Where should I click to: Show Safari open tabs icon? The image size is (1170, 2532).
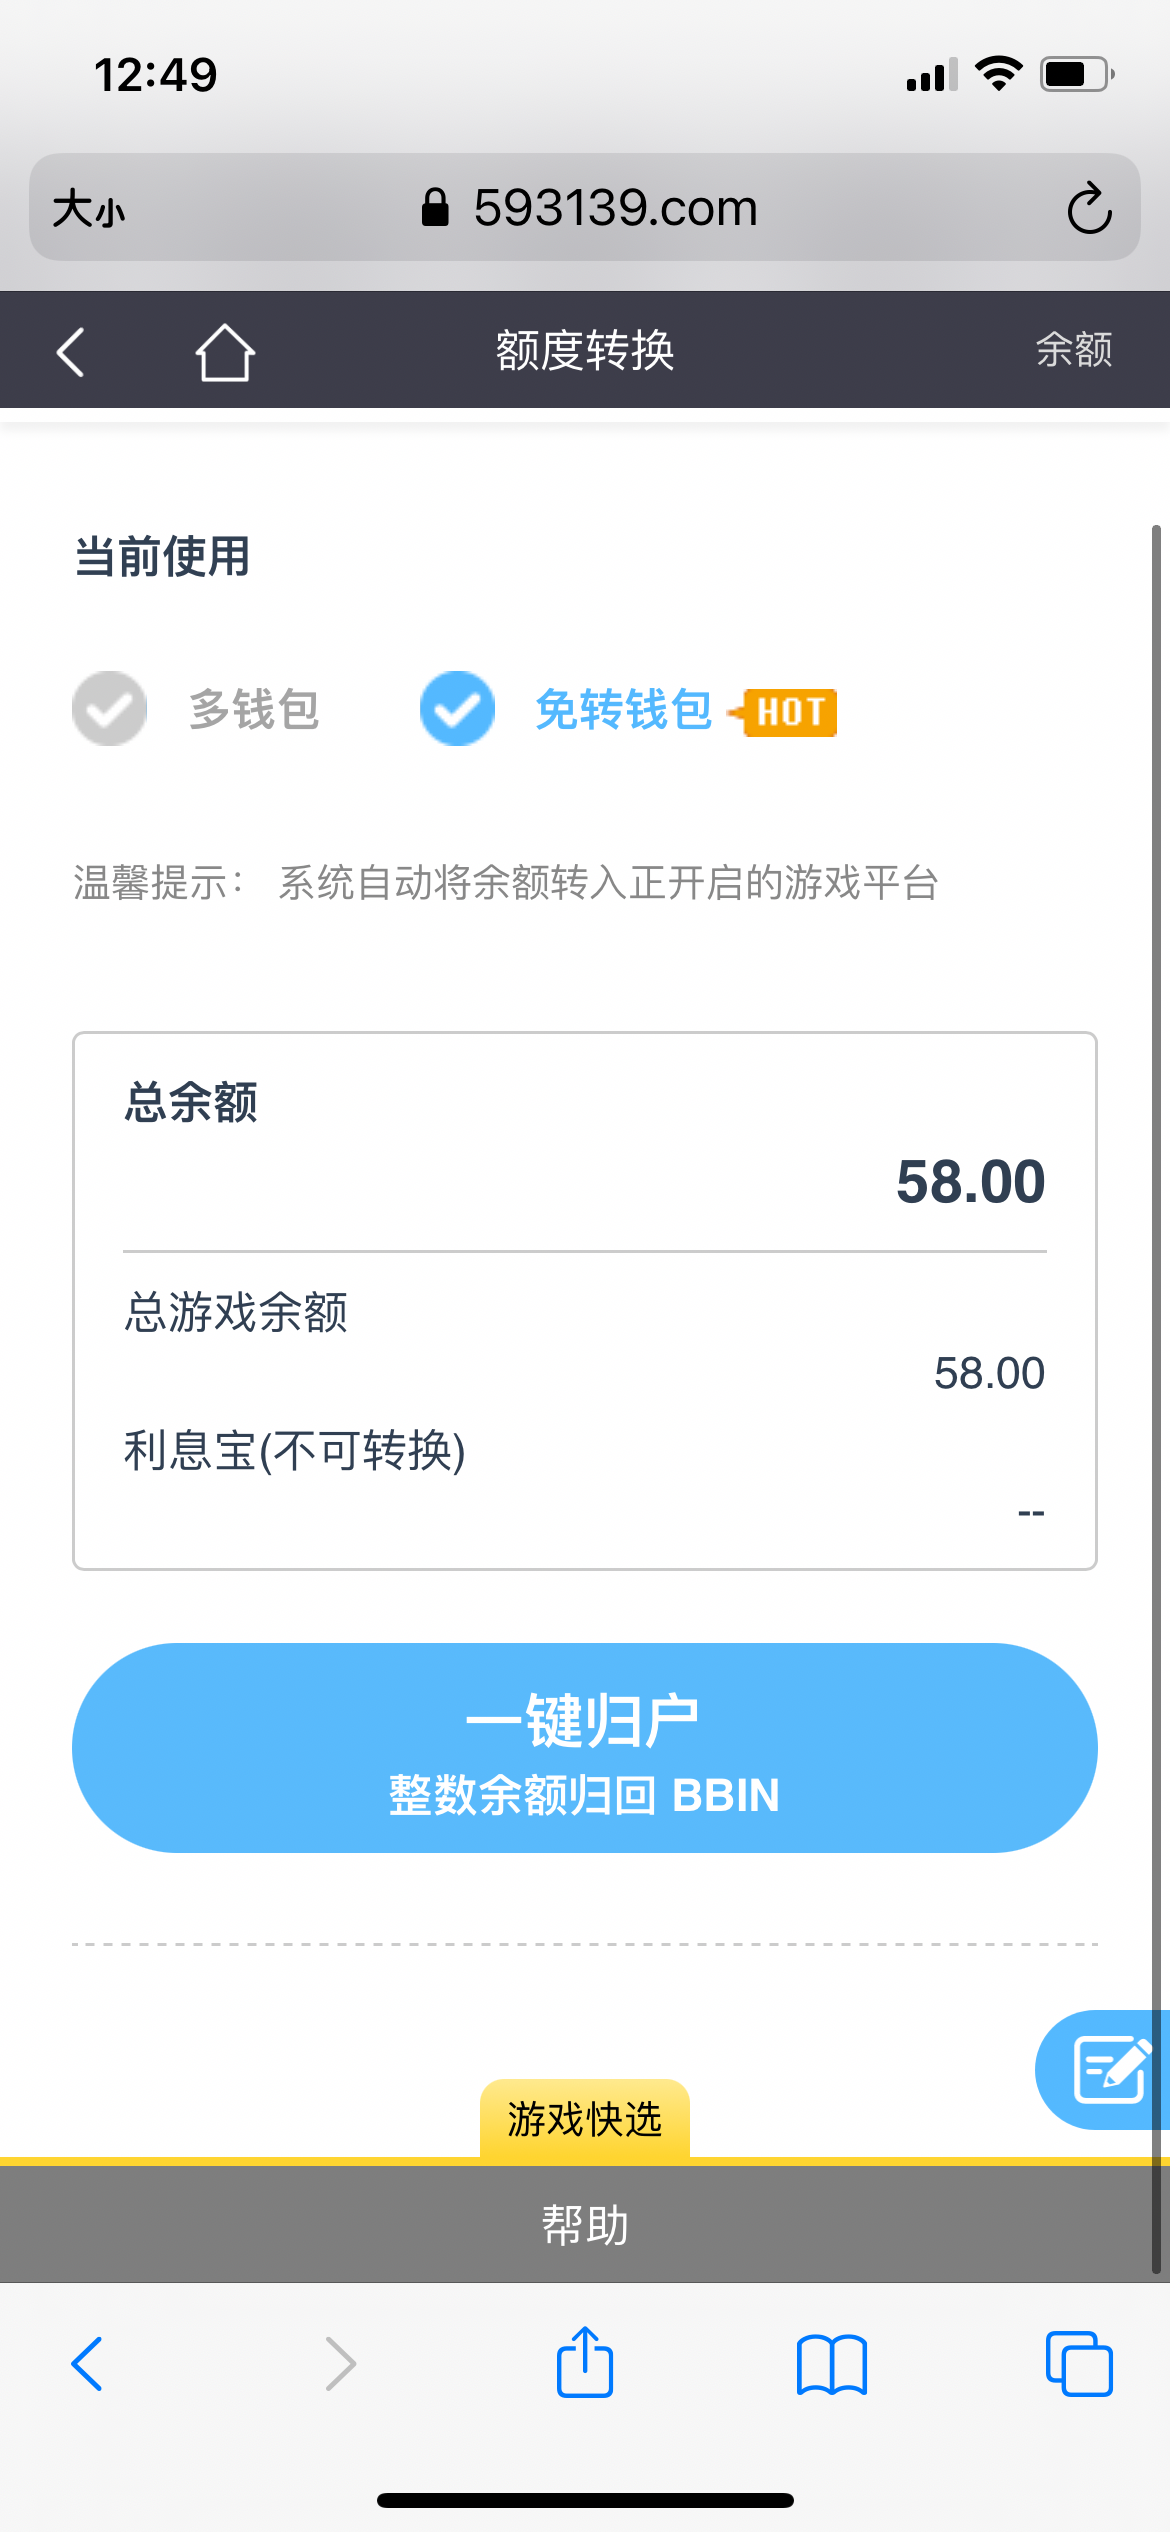pos(1078,2364)
